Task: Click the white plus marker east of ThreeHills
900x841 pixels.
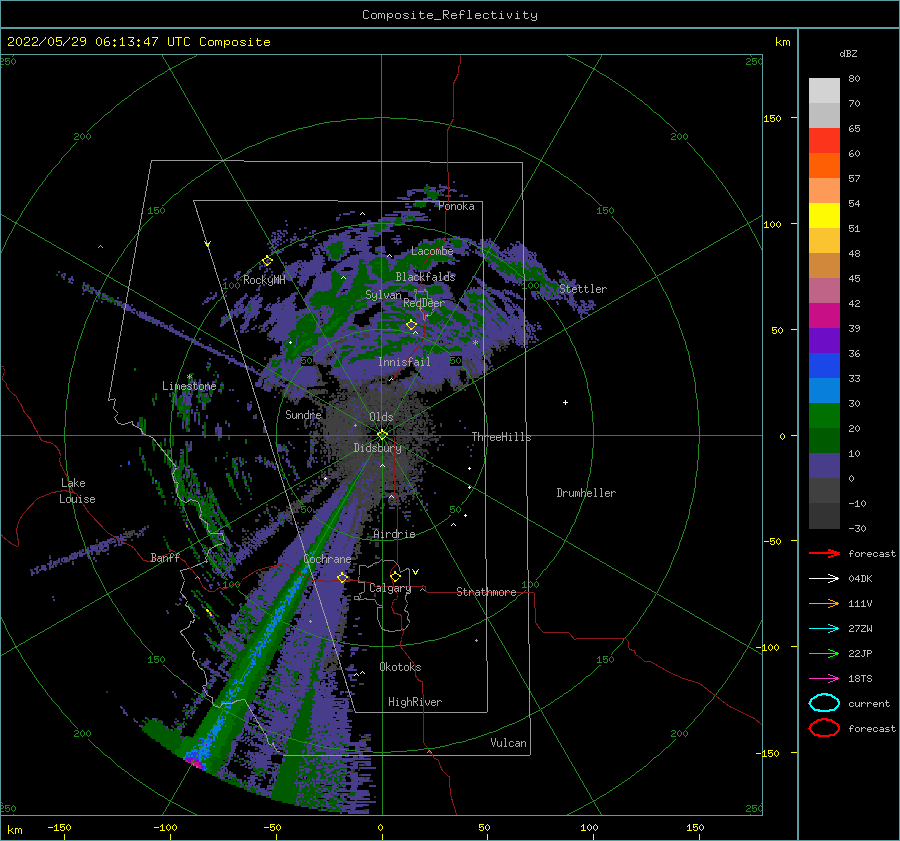Action: coord(565,402)
